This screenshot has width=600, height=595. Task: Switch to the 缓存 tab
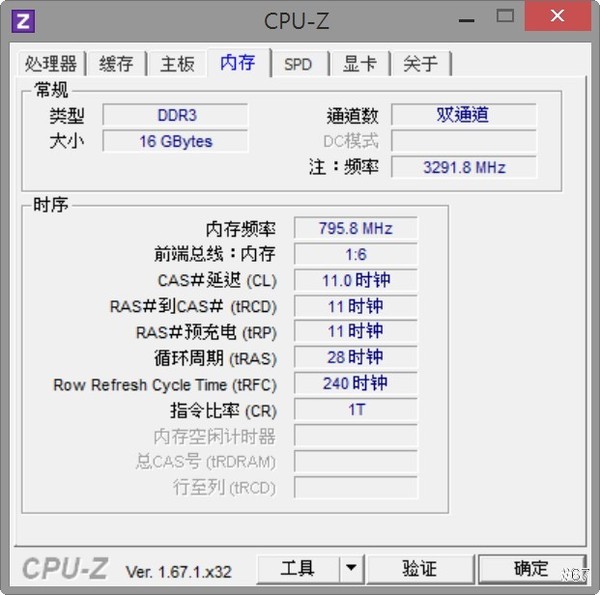click(116, 64)
